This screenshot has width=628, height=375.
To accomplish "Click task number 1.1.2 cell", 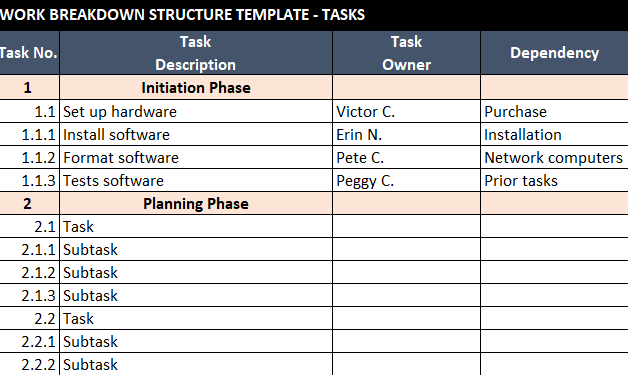I will pos(29,157).
